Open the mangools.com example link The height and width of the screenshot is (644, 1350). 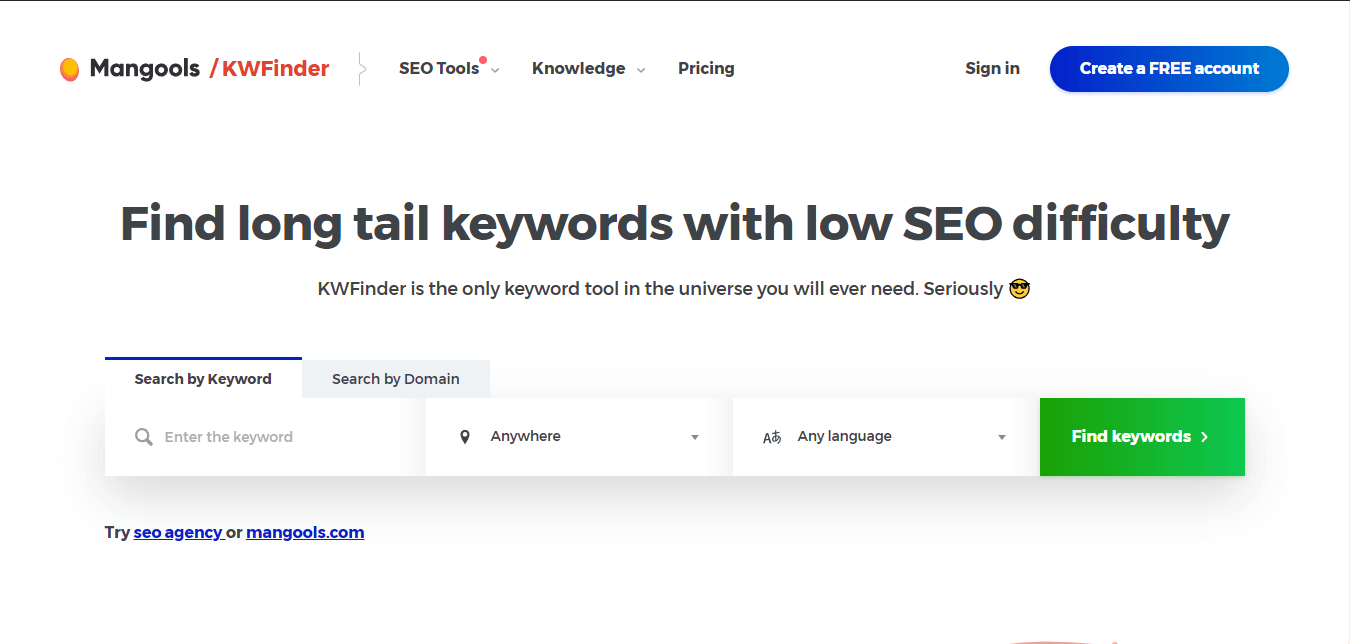pyautogui.click(x=305, y=532)
